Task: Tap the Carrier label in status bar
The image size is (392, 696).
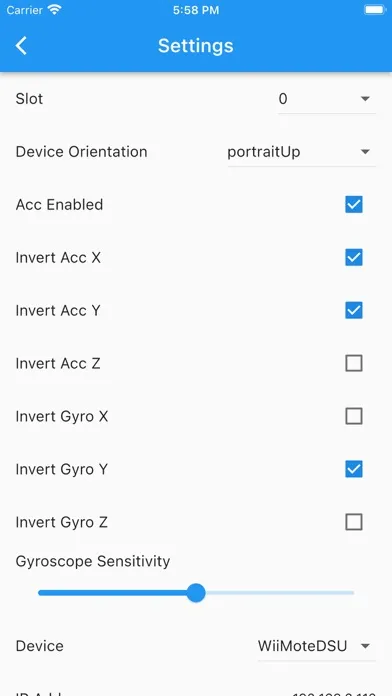Action: click(x=25, y=10)
